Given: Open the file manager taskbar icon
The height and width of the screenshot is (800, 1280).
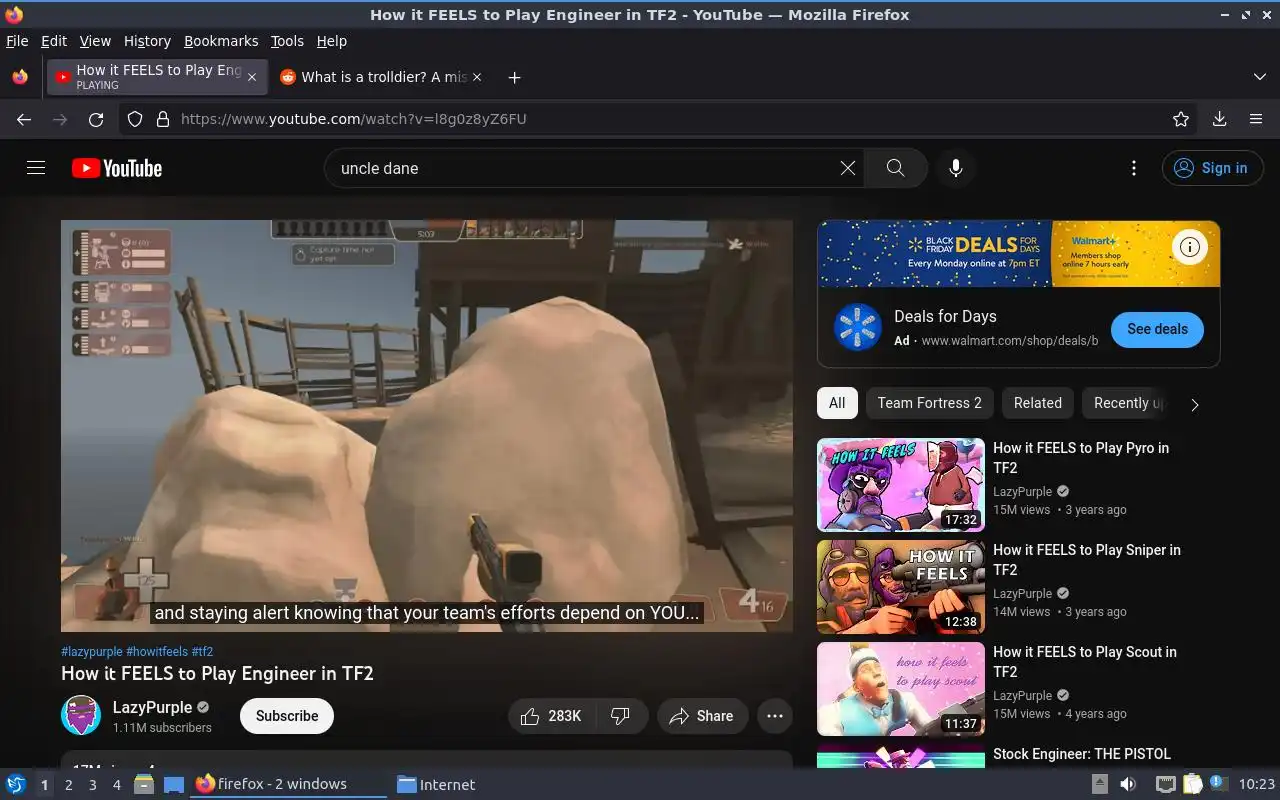Looking at the screenshot, I should pos(144,784).
